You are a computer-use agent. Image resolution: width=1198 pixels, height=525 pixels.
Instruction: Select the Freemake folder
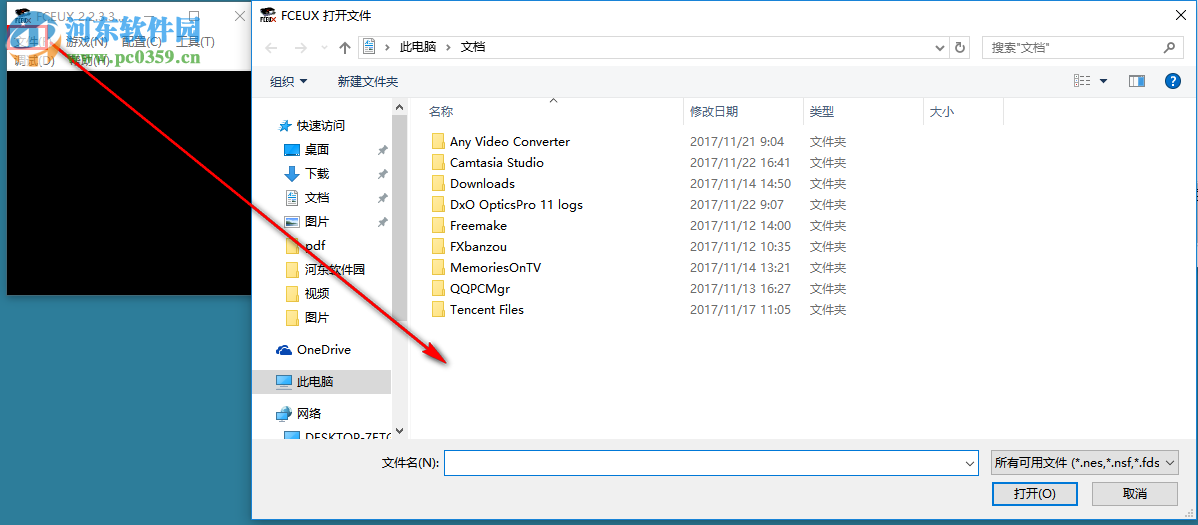coord(478,225)
